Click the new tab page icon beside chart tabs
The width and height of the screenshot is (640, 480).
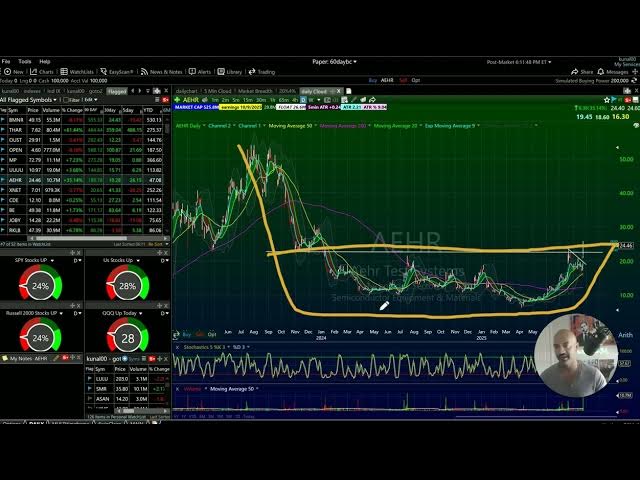click(349, 91)
